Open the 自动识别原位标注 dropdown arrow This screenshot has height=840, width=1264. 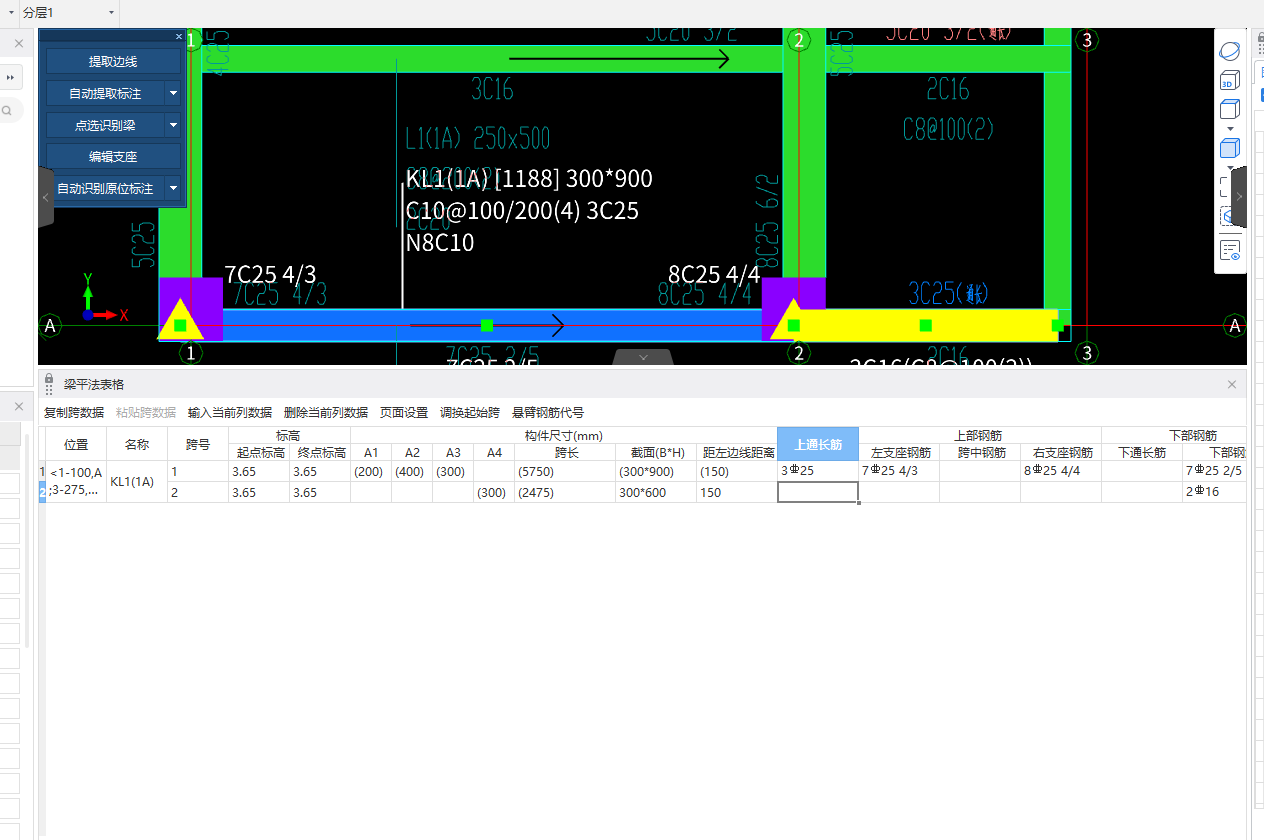pyautogui.click(x=173, y=188)
